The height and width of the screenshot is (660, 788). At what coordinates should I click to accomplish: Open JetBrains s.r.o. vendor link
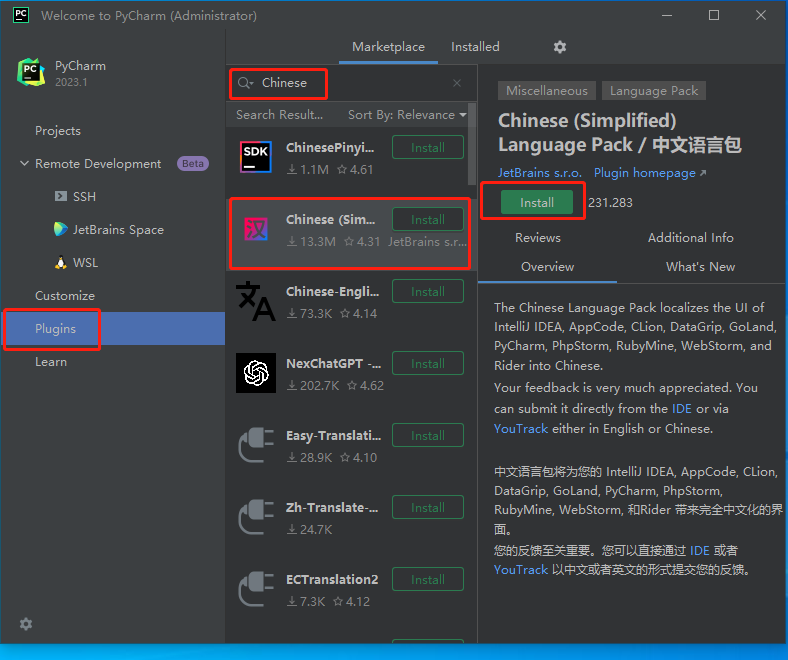[x=540, y=172]
